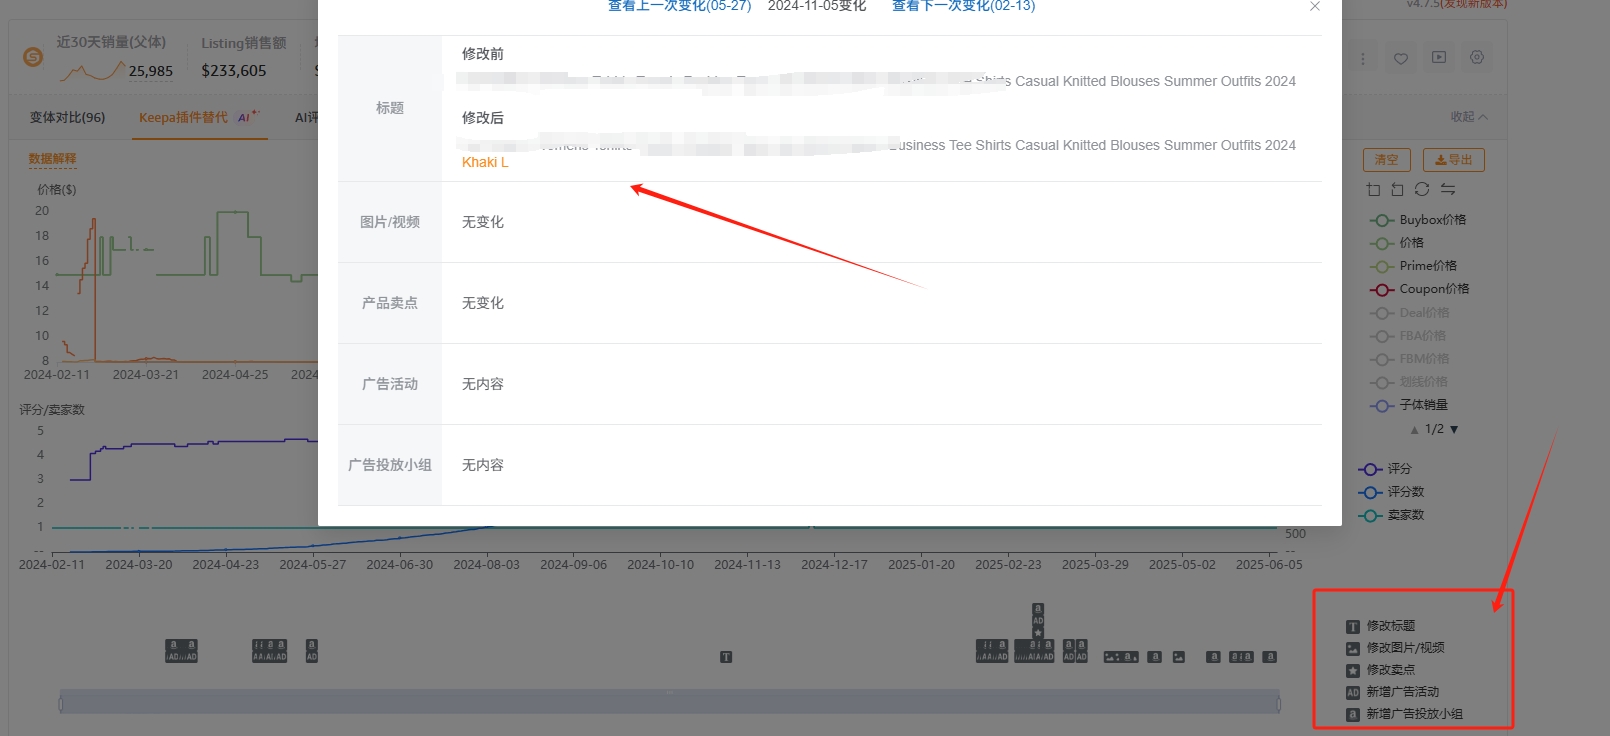The height and width of the screenshot is (736, 1610).
Task: Click the AI badge next to Keepa tab
Action: pos(246,117)
